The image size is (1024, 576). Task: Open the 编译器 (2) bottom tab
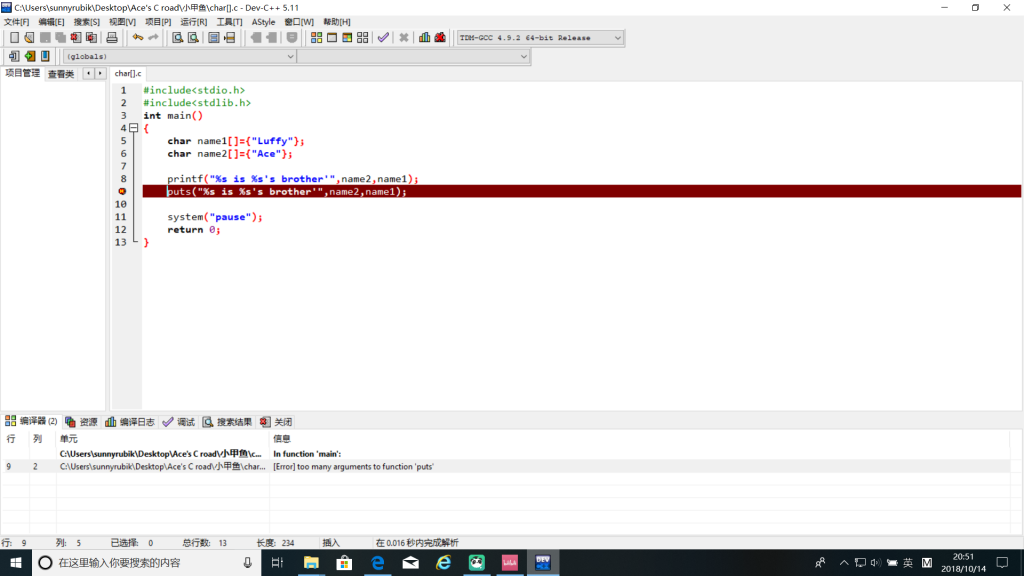31,421
